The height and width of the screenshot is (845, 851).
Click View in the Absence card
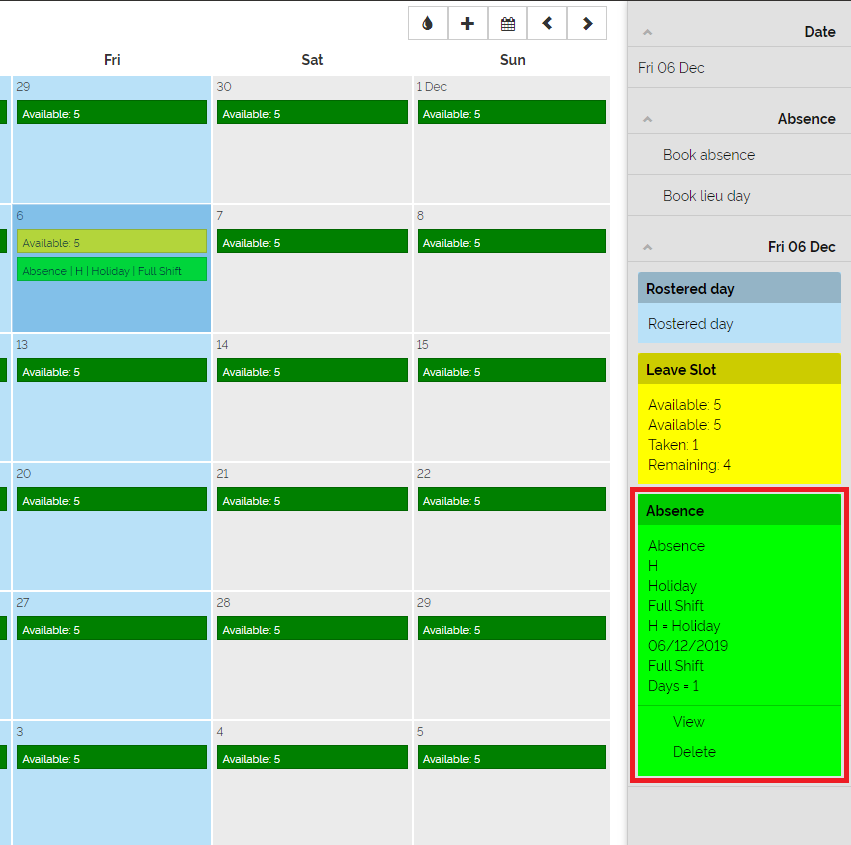pyautogui.click(x=688, y=722)
